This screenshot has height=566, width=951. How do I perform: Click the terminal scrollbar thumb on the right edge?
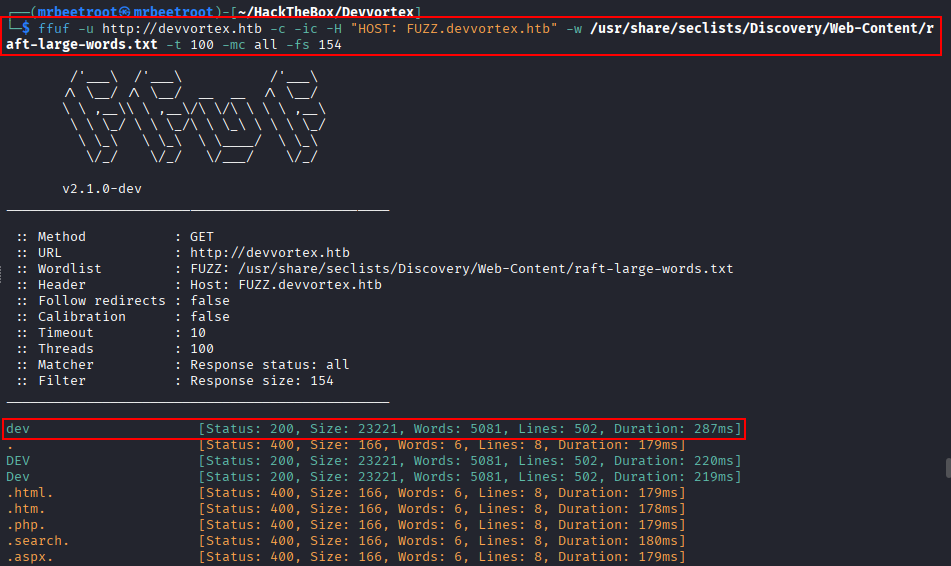948,468
